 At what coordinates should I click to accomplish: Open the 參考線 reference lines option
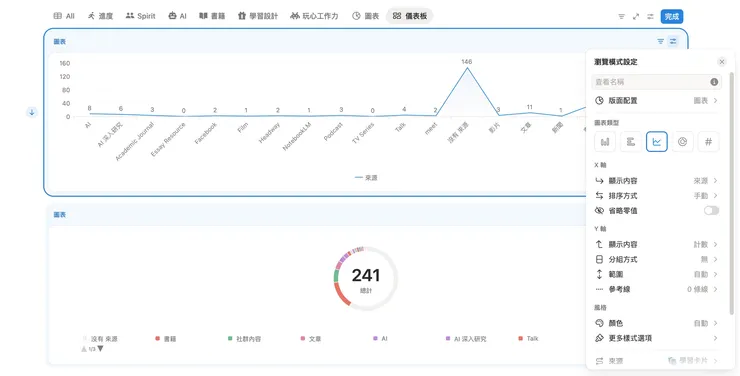tap(656, 289)
